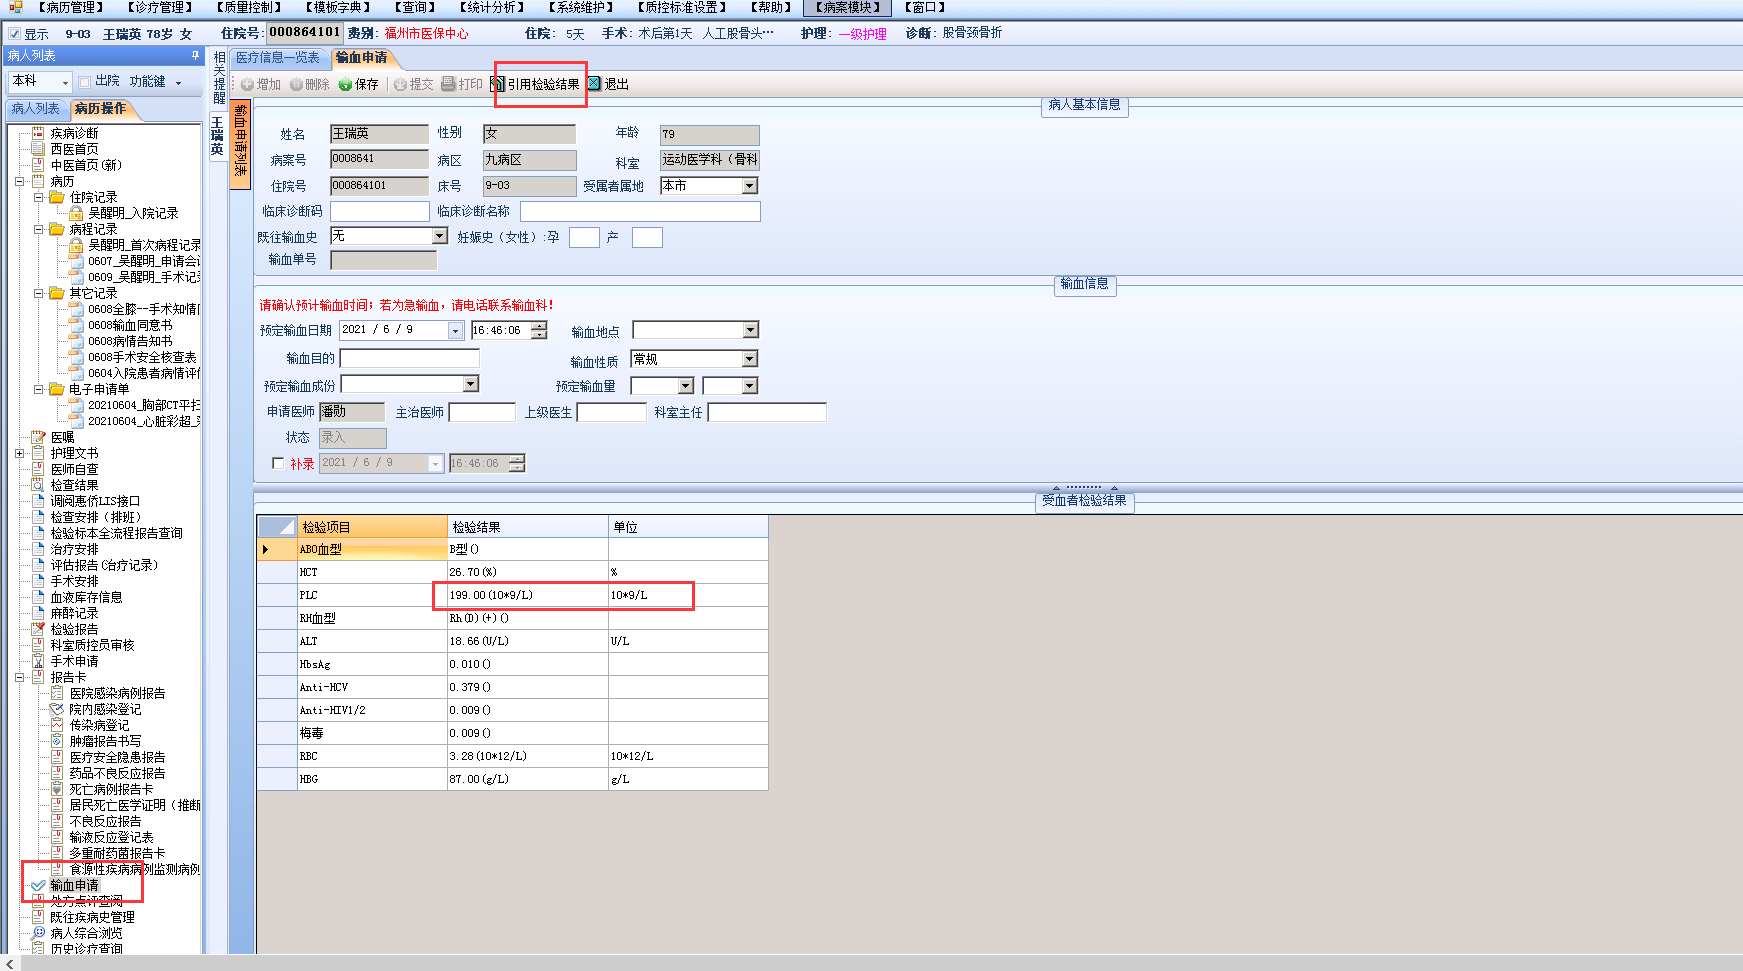Click the 西医首页 document icon
Image resolution: width=1743 pixels, height=971 pixels.
(x=38, y=149)
